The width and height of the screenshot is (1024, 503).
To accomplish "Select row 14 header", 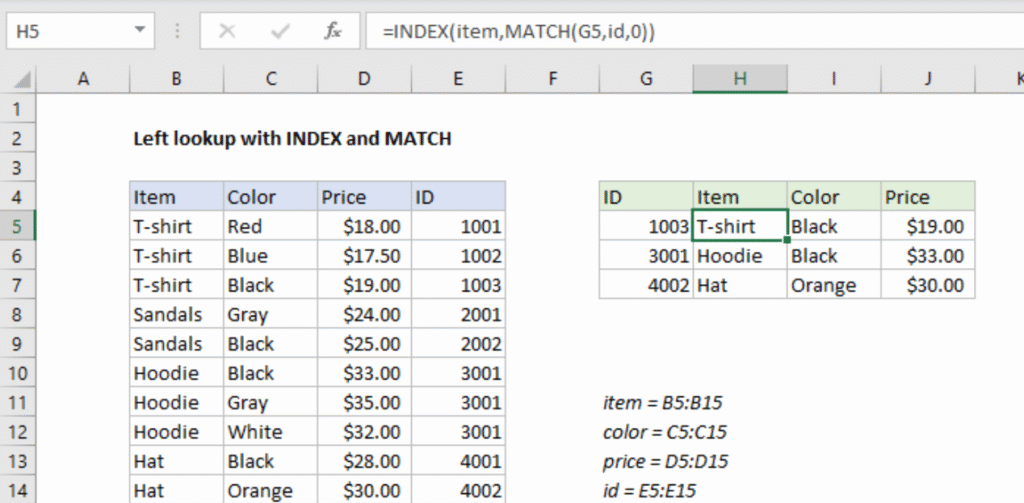I will (18, 491).
